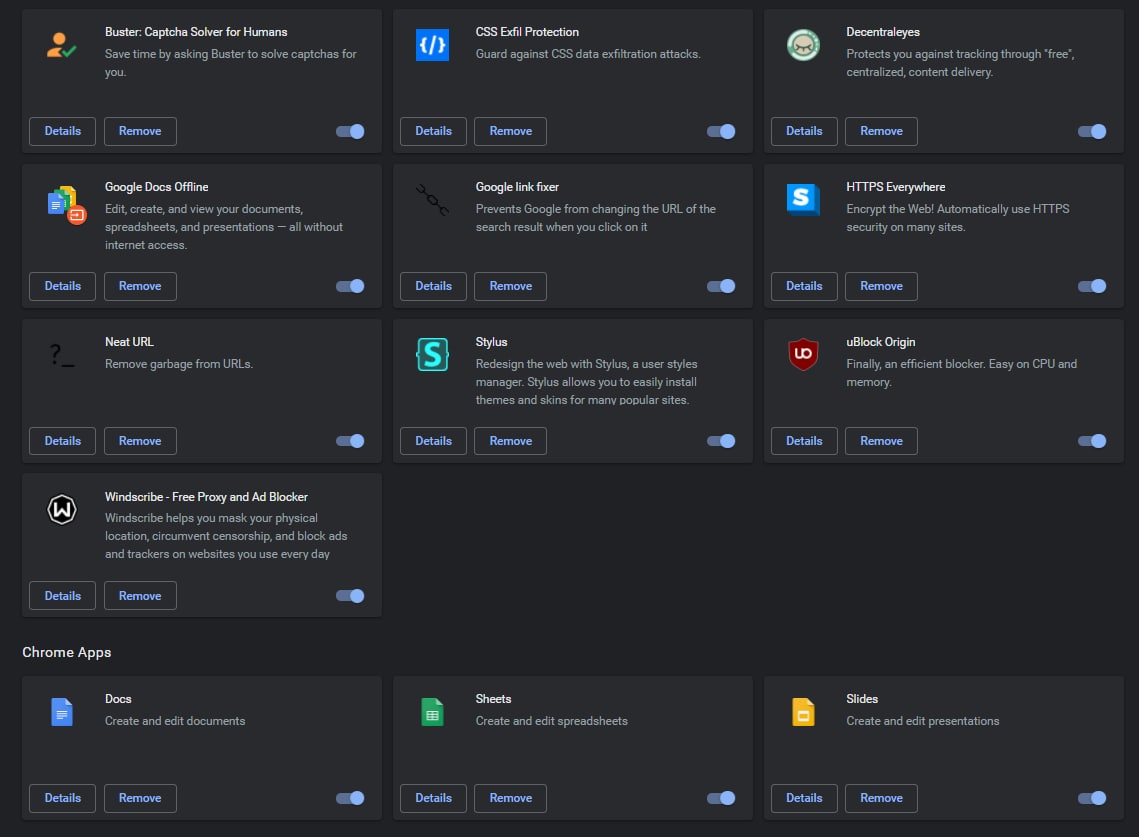Turn off uBlock Origin

(1092, 441)
